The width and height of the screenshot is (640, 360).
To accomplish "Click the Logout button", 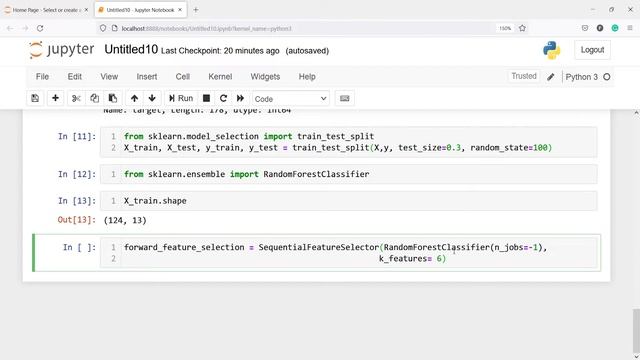I will 592,50.
